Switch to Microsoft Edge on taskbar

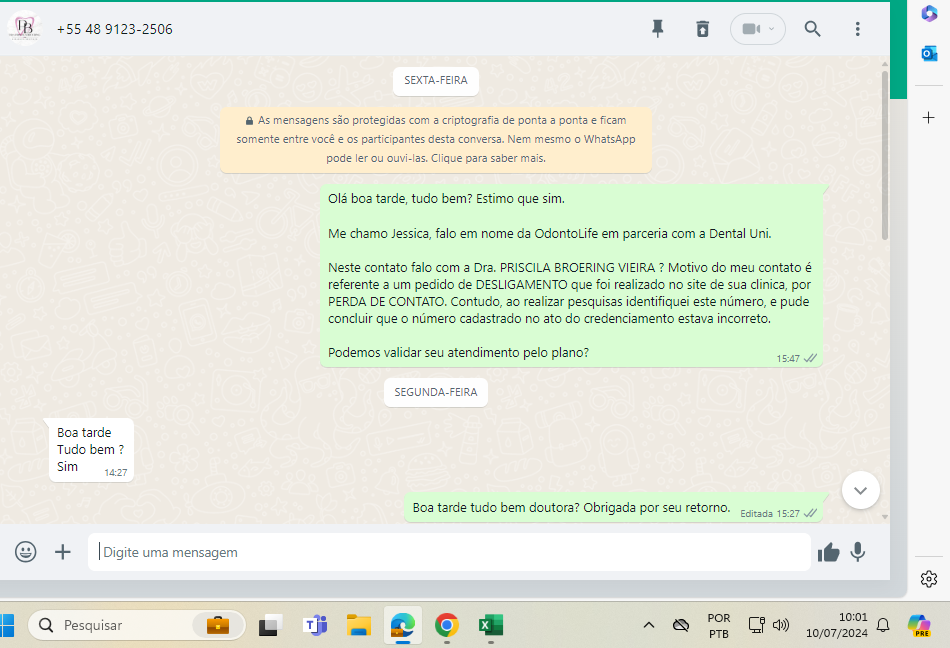tap(402, 625)
